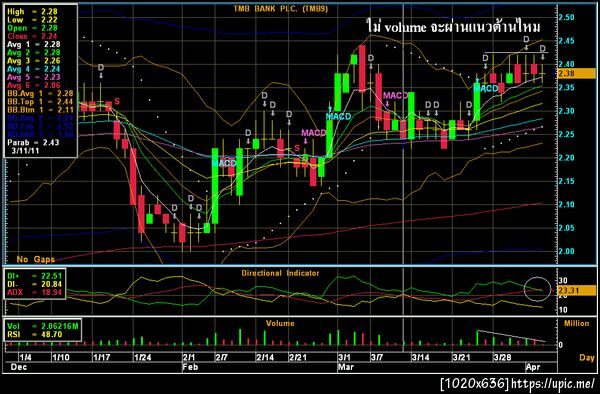Click the 1/17 date label
The image size is (600, 394).
click(102, 358)
